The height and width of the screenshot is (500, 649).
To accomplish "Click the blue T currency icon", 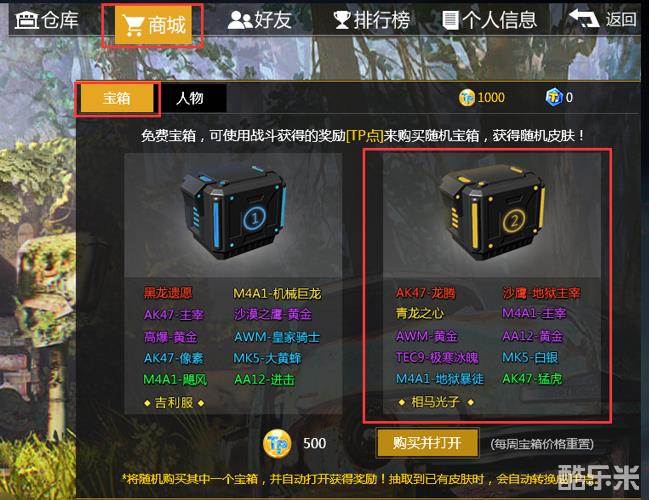I will click(554, 98).
